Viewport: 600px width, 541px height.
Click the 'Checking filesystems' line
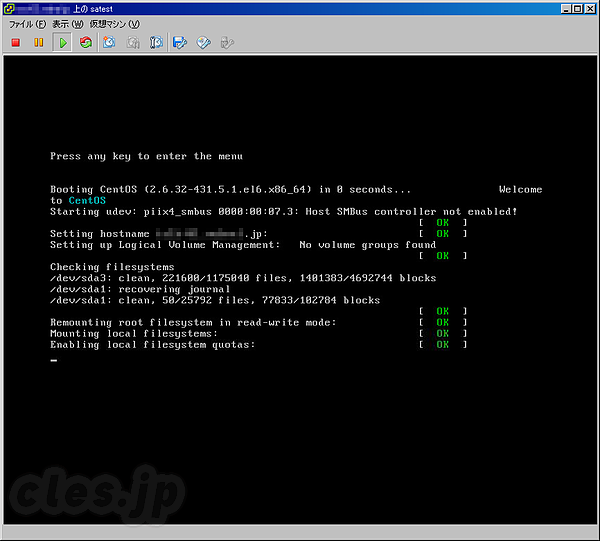[x=112, y=267]
